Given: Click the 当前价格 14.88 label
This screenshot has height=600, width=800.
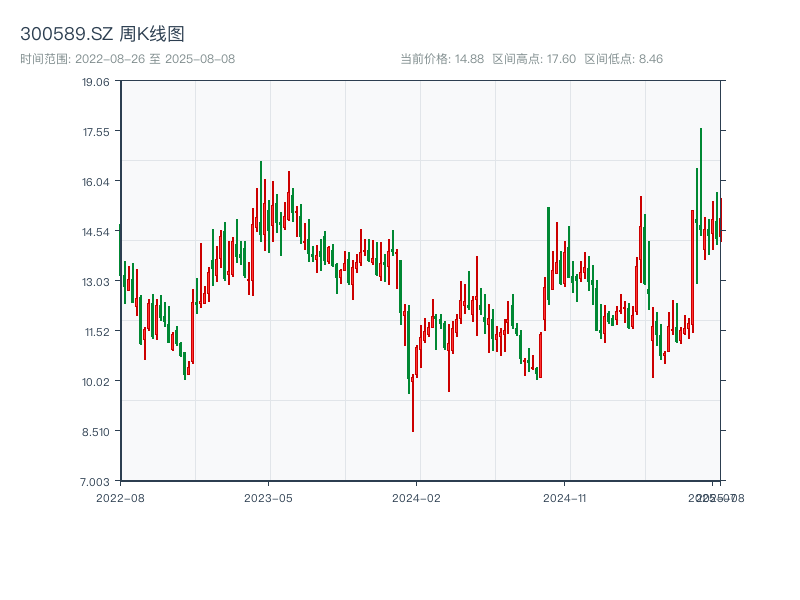Looking at the screenshot, I should pyautogui.click(x=441, y=59).
